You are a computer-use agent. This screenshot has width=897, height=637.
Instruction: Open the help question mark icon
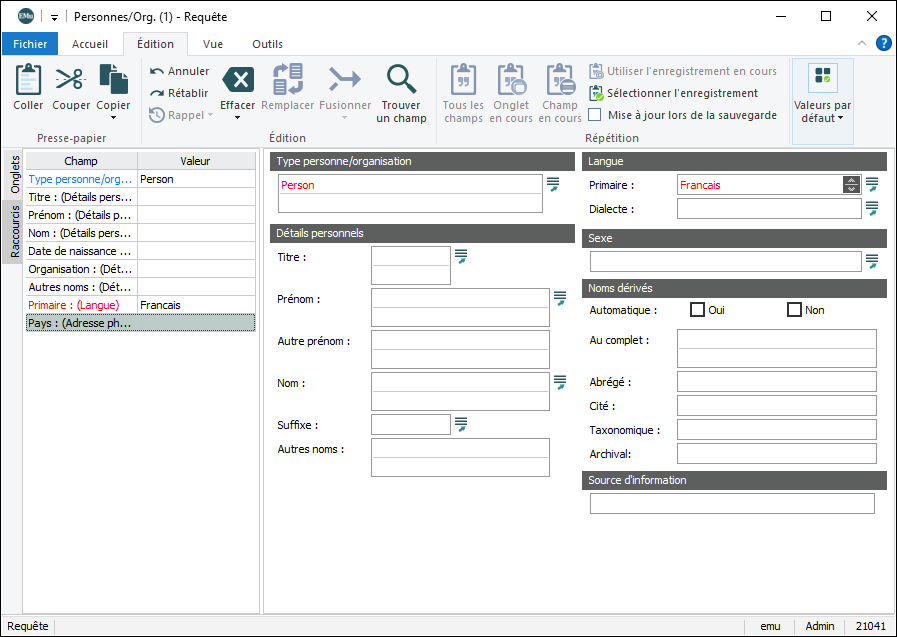[884, 44]
